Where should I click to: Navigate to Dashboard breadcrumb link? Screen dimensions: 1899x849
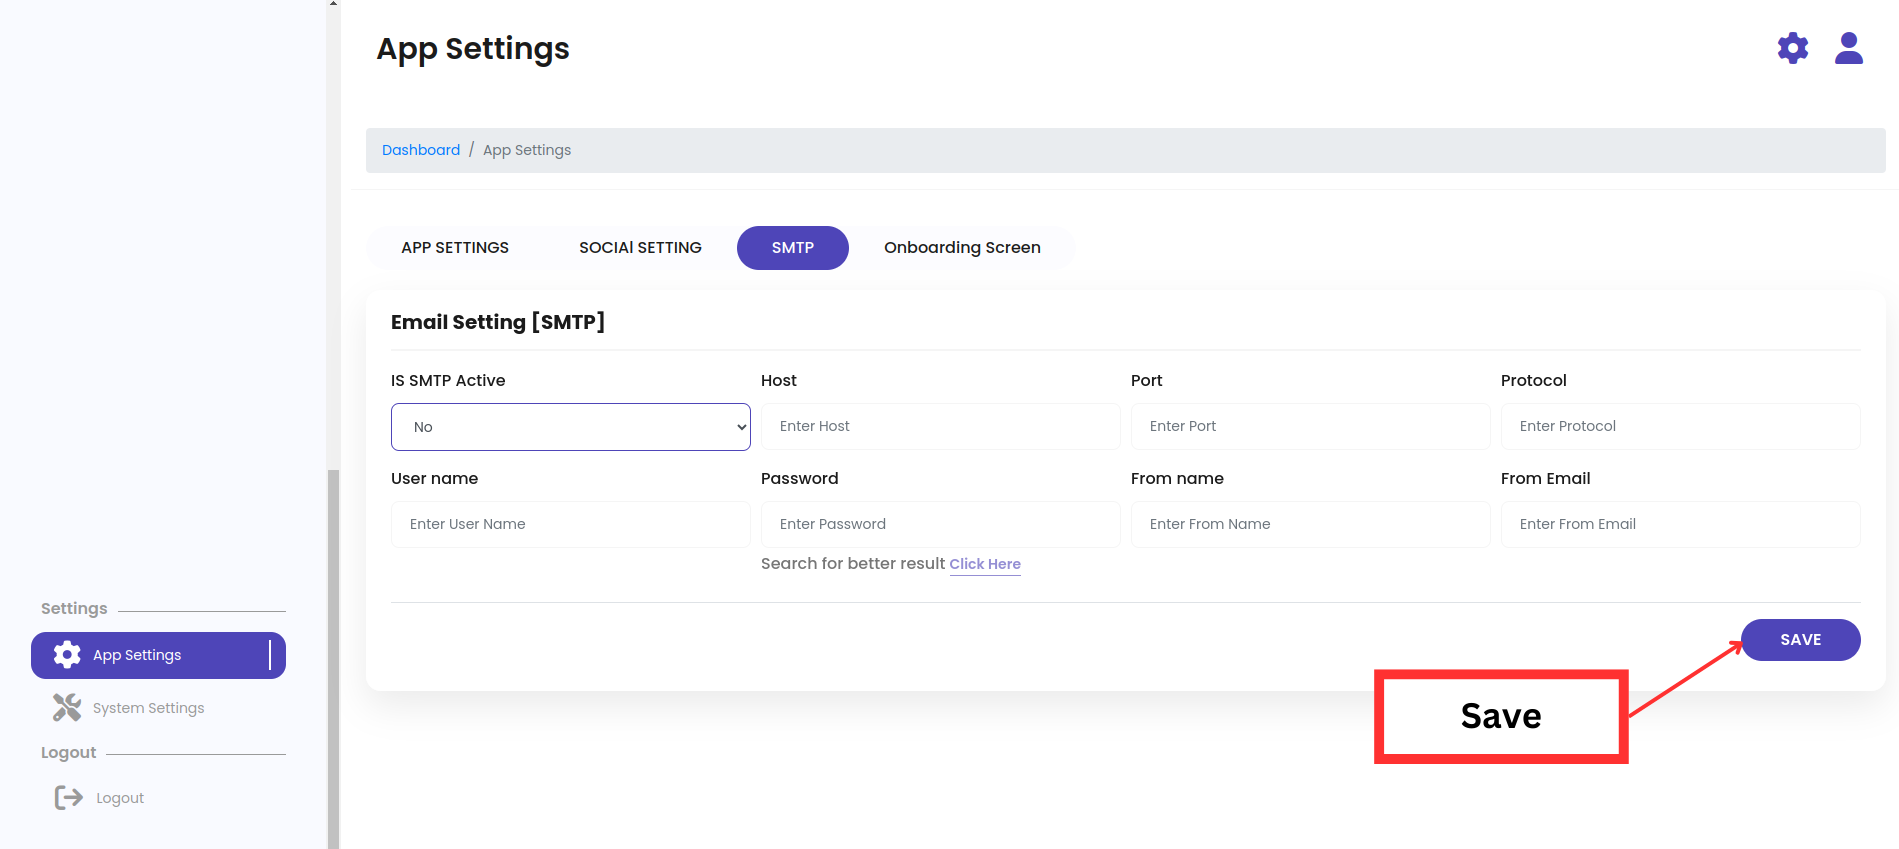(421, 150)
